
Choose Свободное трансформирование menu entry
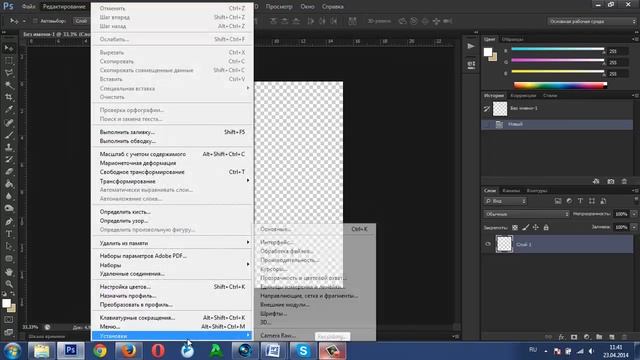point(173,172)
